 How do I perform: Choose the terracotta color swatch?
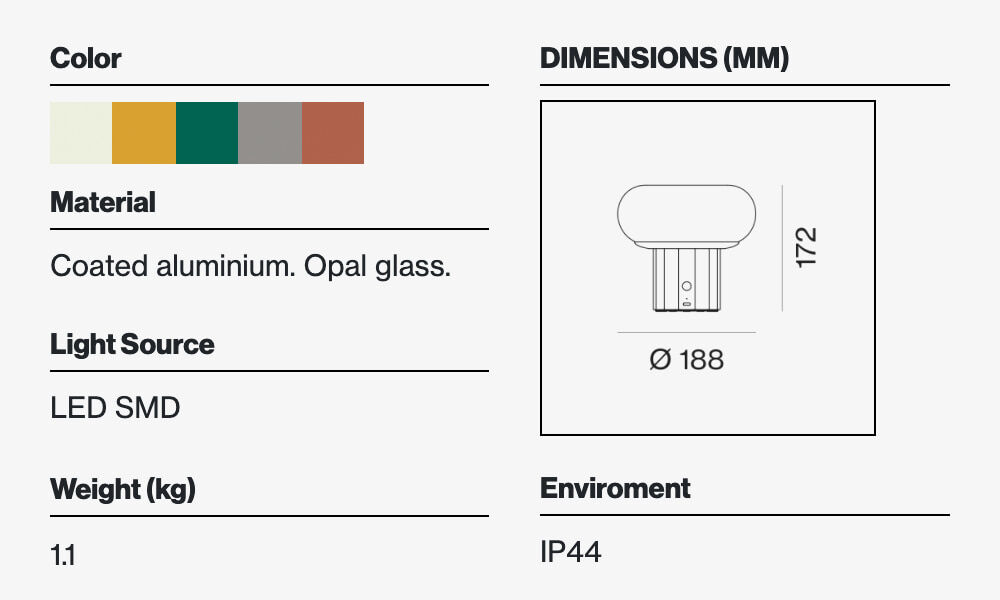(x=333, y=133)
